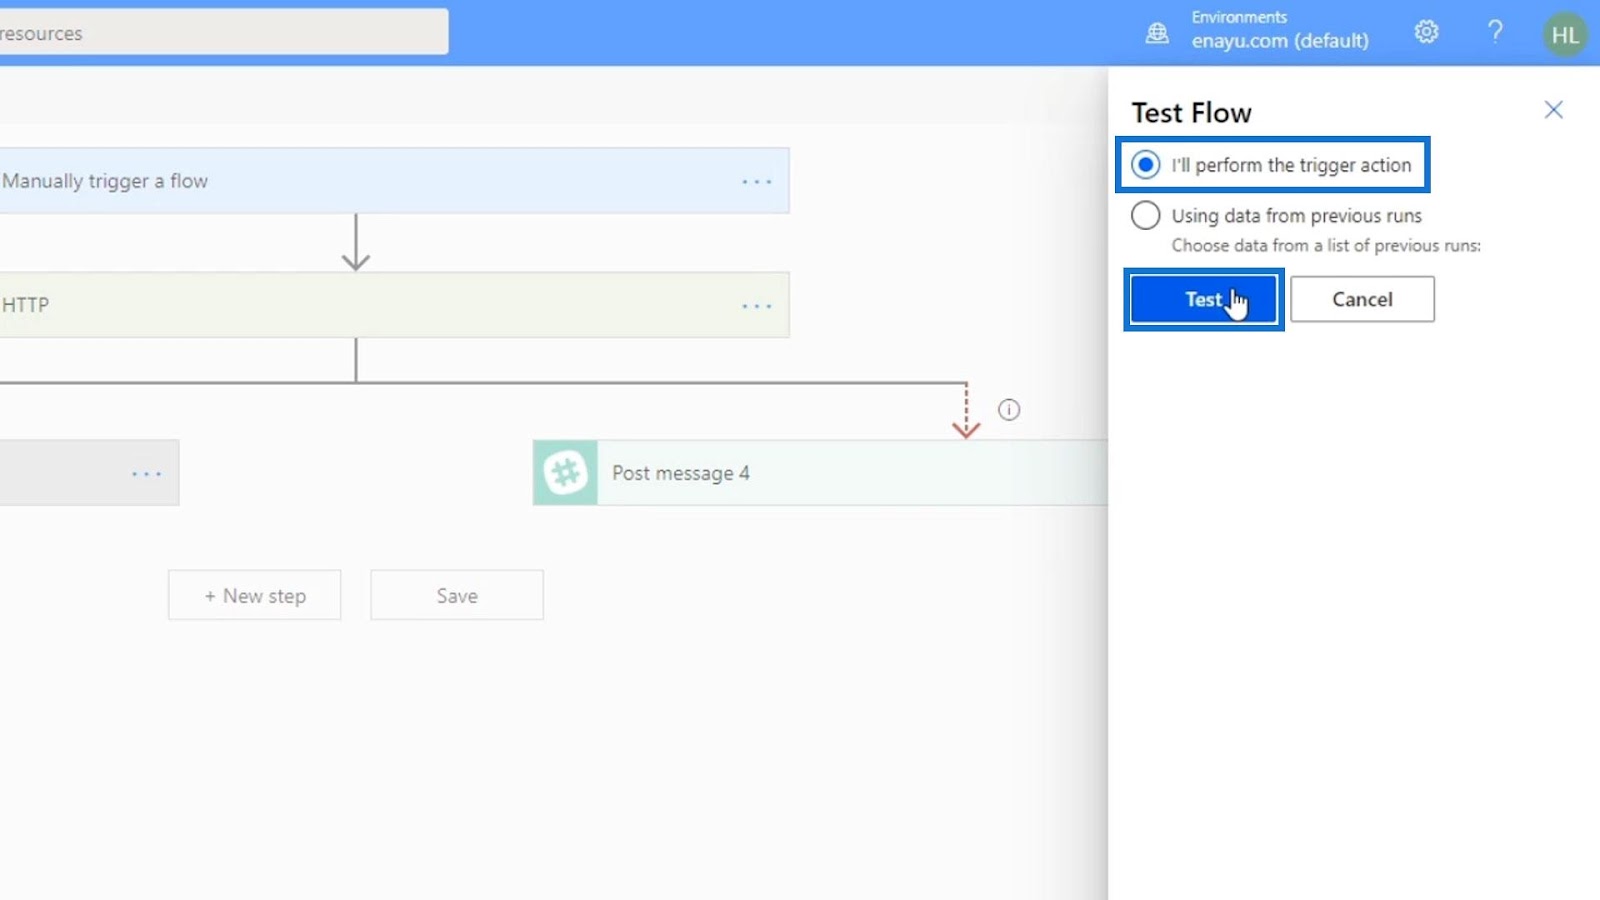Close the Test Flow panel
This screenshot has height=900, width=1600.
[x=1553, y=110]
